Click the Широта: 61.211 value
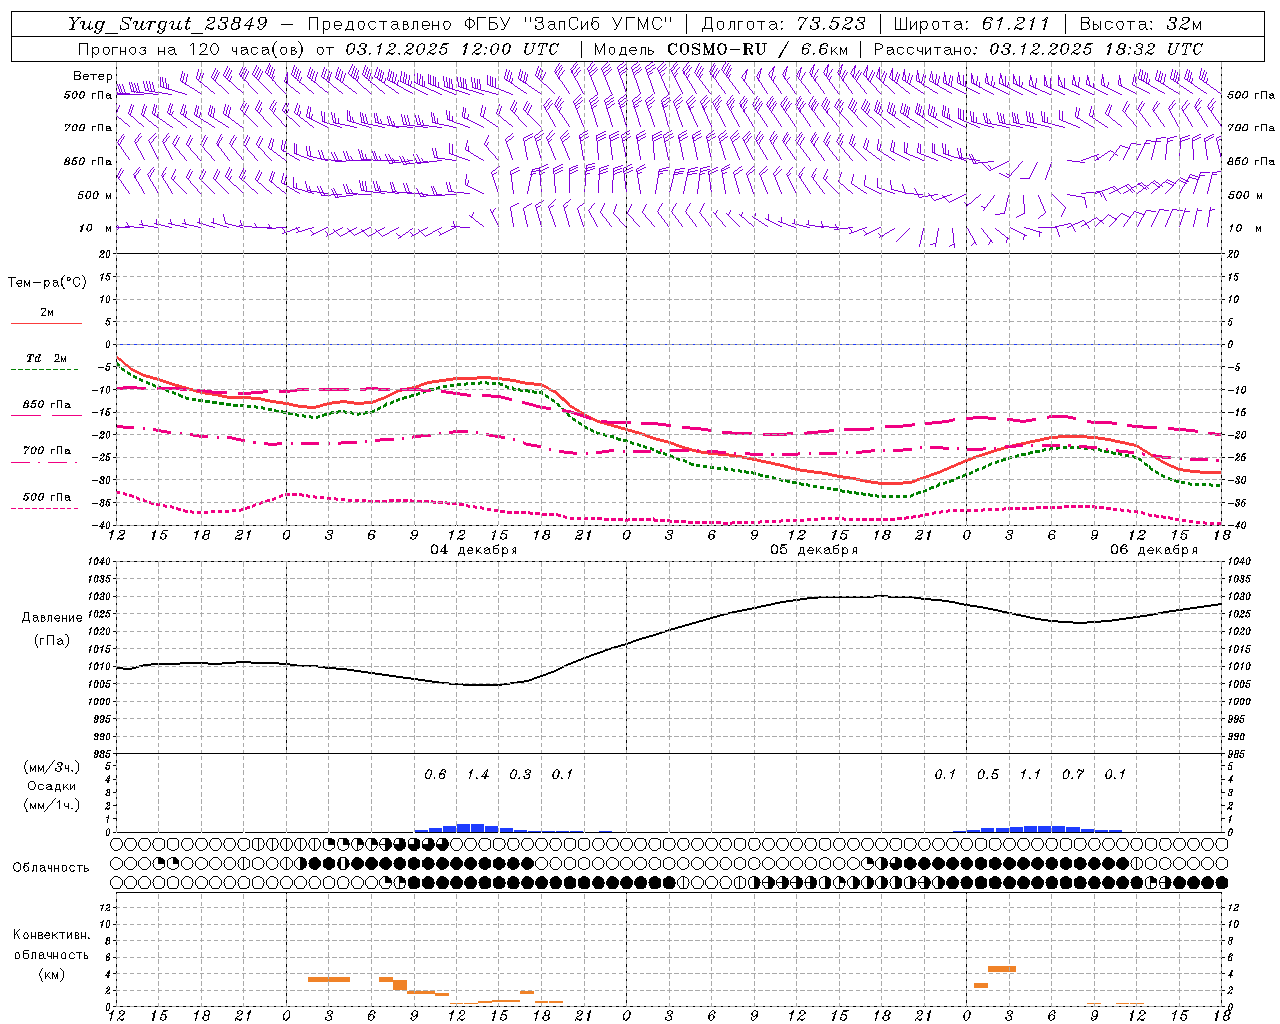1280x1024 pixels. click(x=970, y=24)
